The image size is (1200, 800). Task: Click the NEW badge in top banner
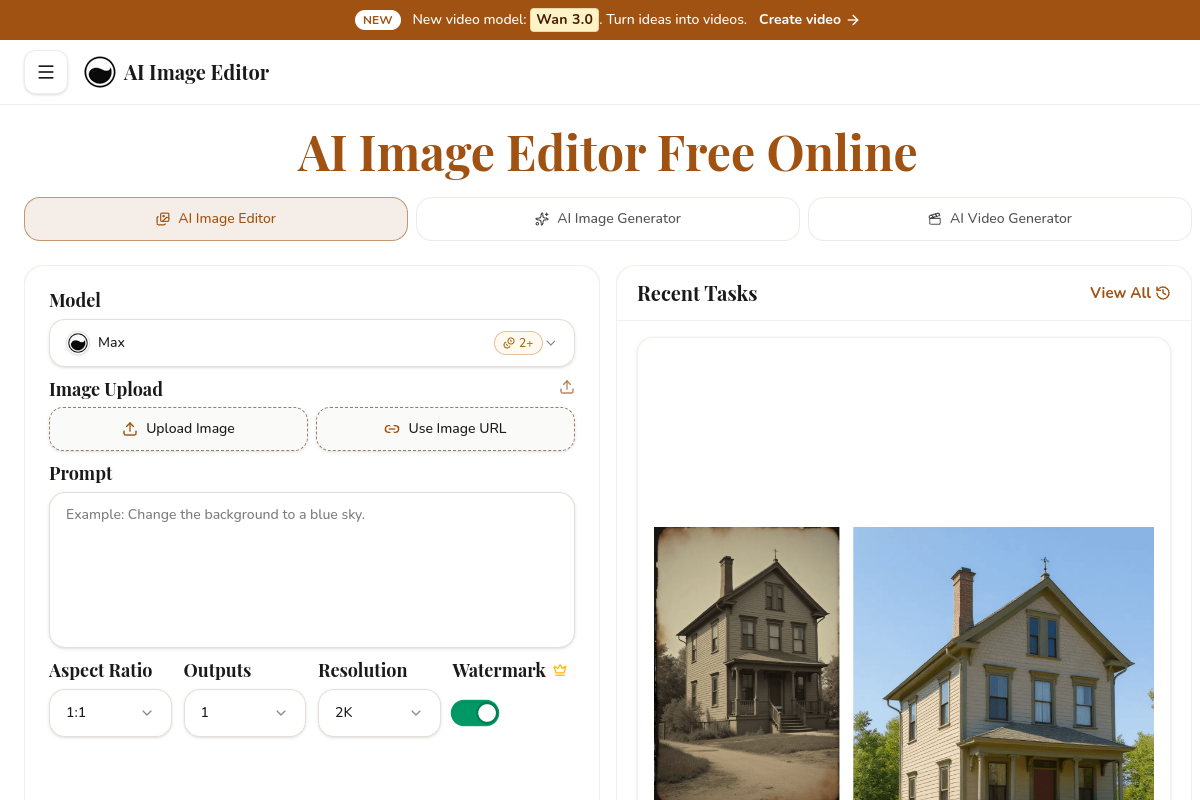pos(378,20)
